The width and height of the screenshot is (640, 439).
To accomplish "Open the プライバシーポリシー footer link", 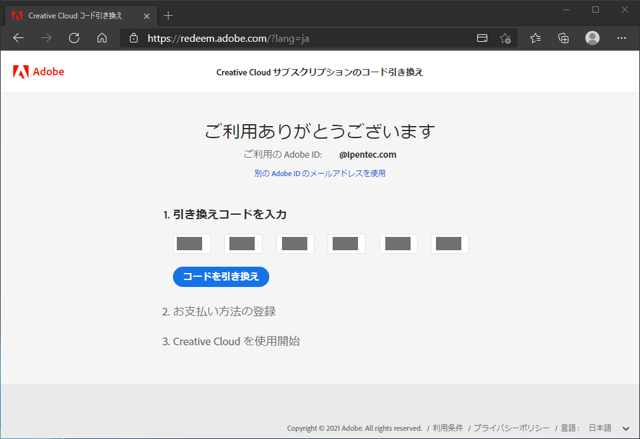I will (x=511, y=428).
